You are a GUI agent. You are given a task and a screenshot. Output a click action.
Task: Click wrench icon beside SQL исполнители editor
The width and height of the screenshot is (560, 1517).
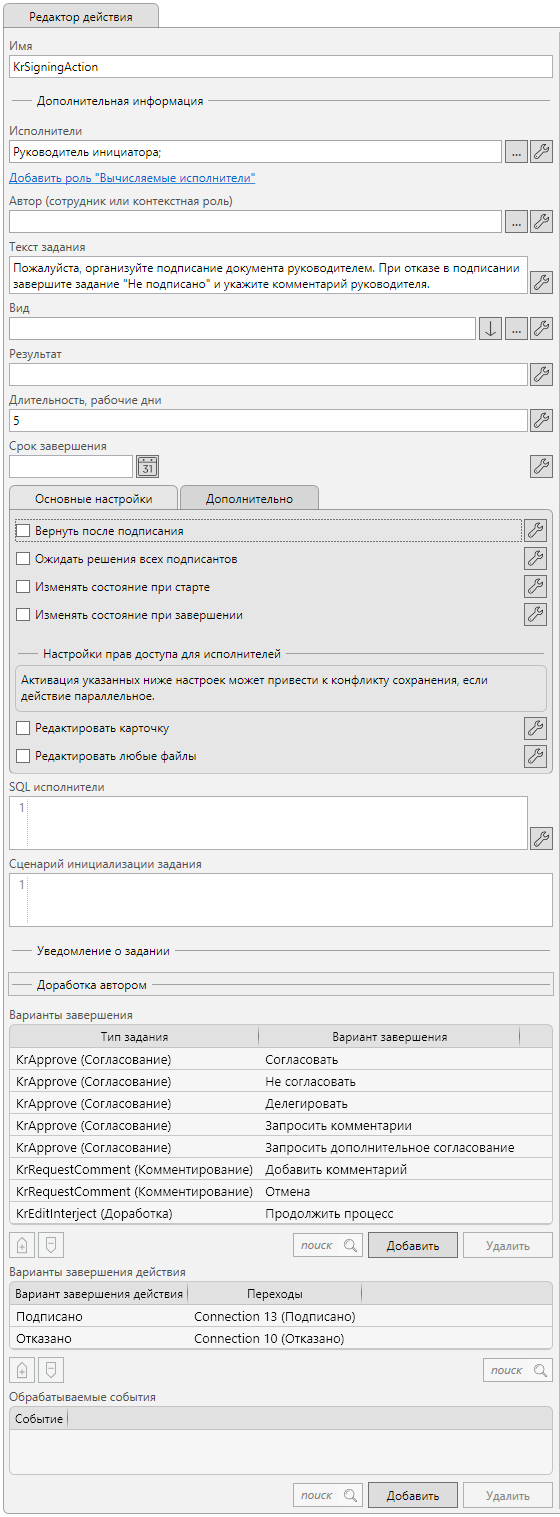click(541, 838)
